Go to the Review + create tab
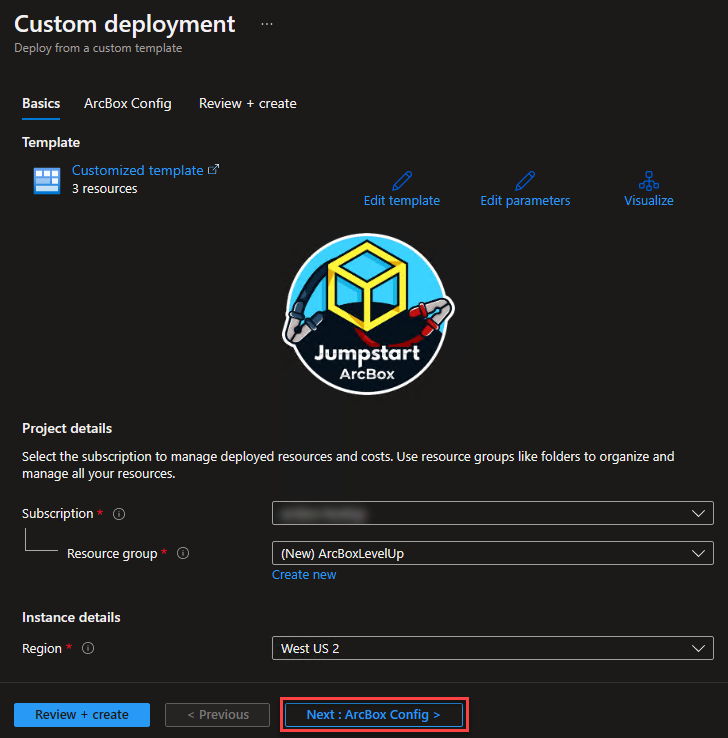728x738 pixels. pos(248,104)
